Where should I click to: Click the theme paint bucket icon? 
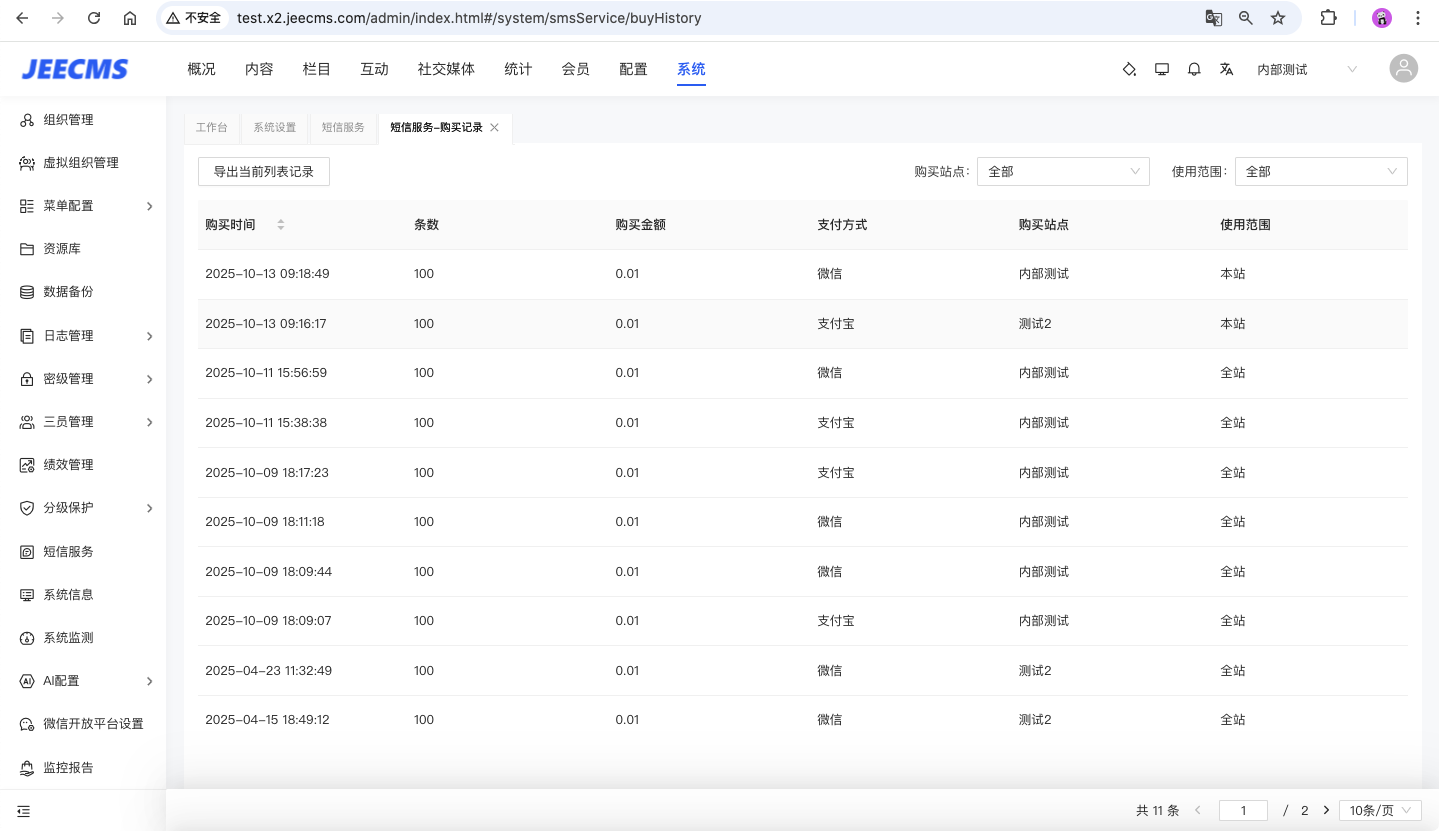coord(1129,69)
